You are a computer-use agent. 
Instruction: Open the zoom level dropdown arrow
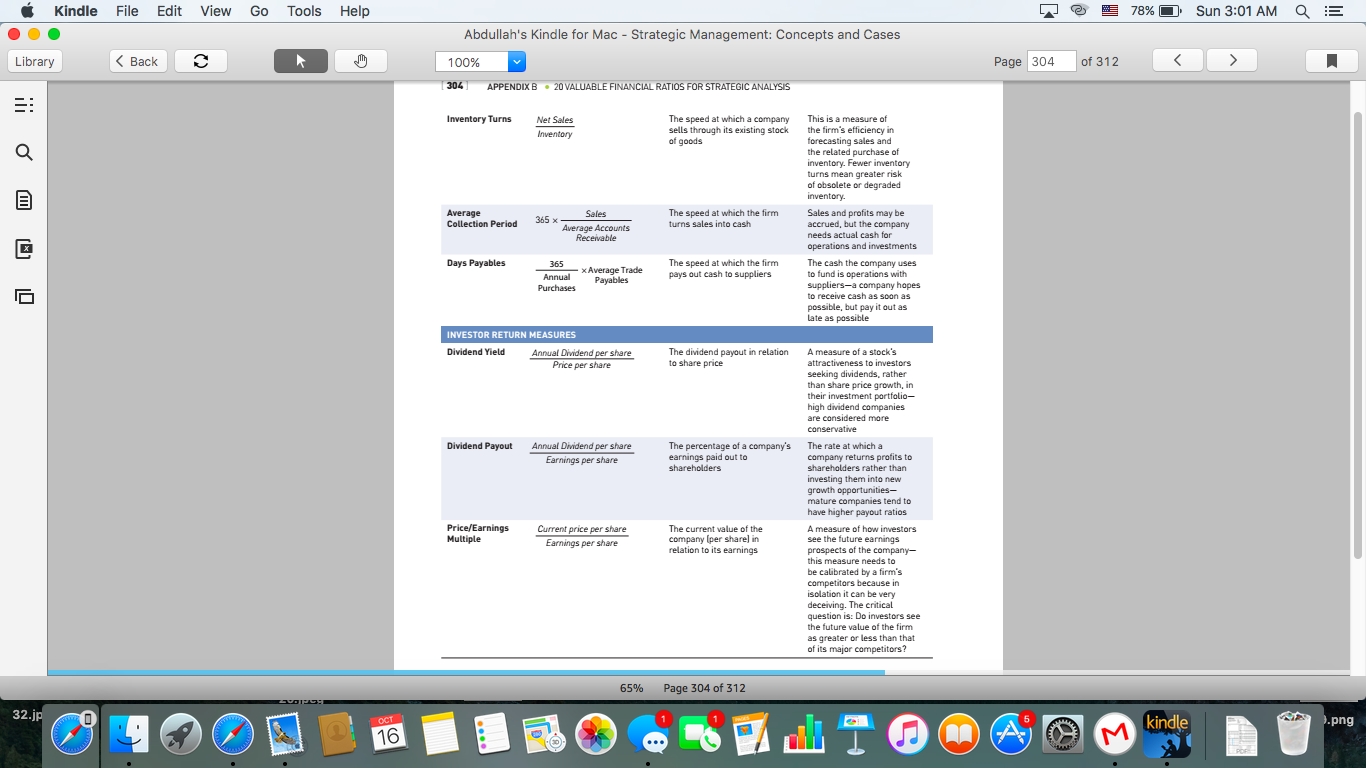point(517,62)
